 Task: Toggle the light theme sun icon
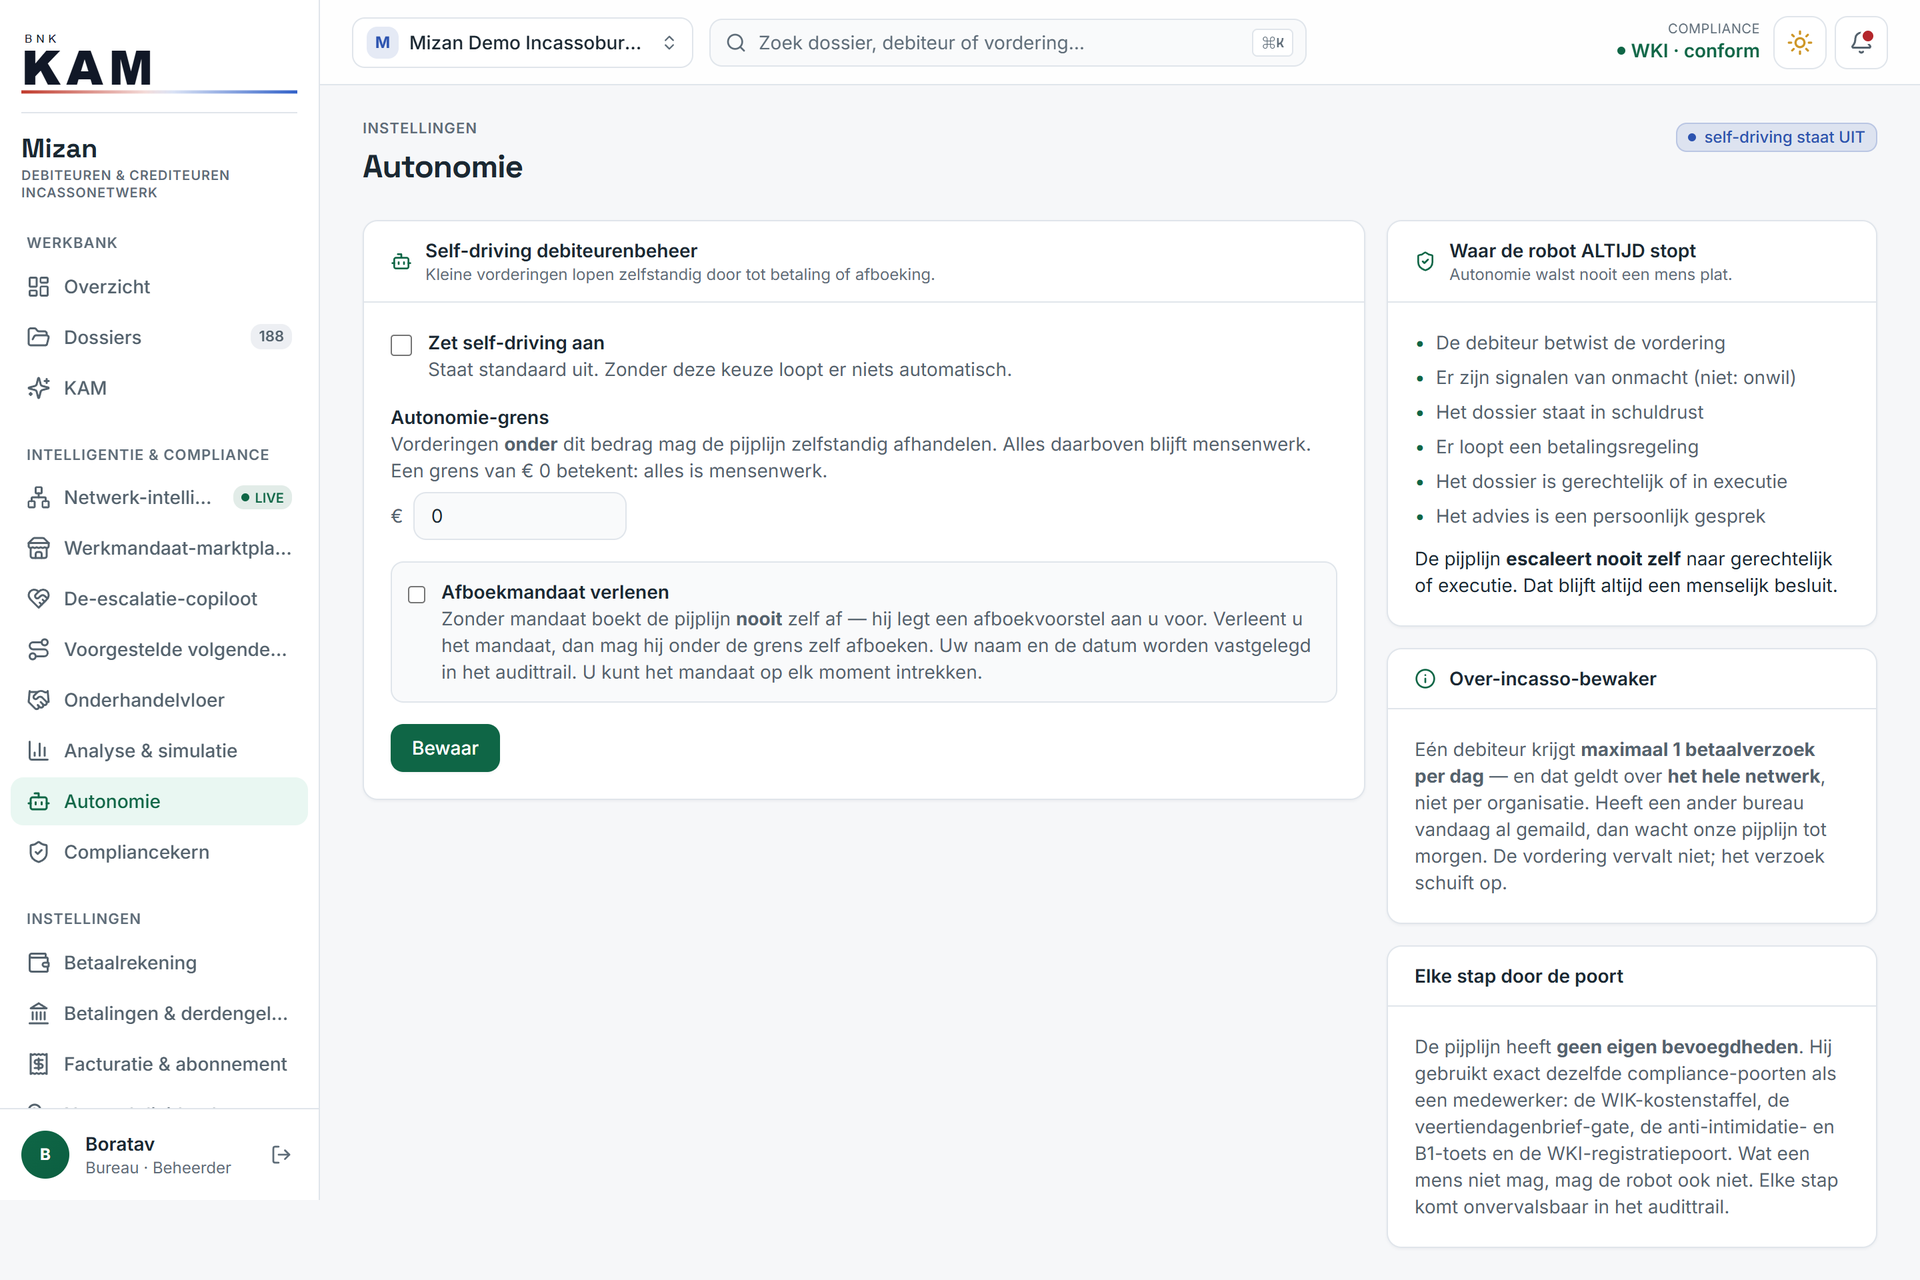coord(1799,42)
